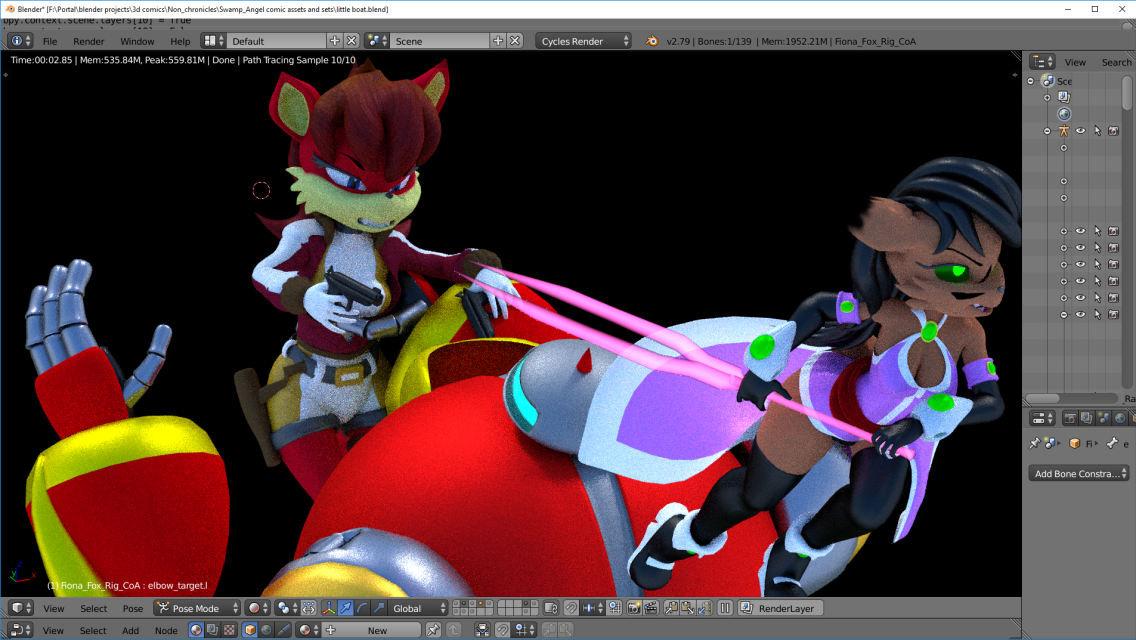Open the outliner Search menu
The height and width of the screenshot is (640, 1136).
[1116, 62]
